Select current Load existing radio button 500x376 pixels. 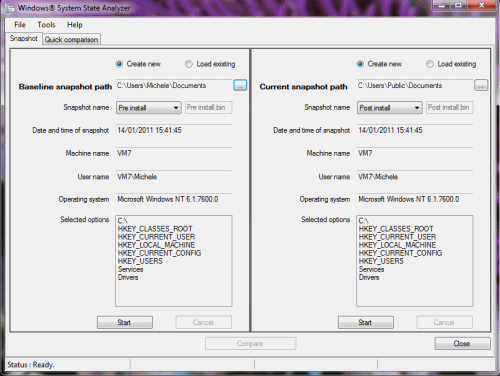coord(430,64)
